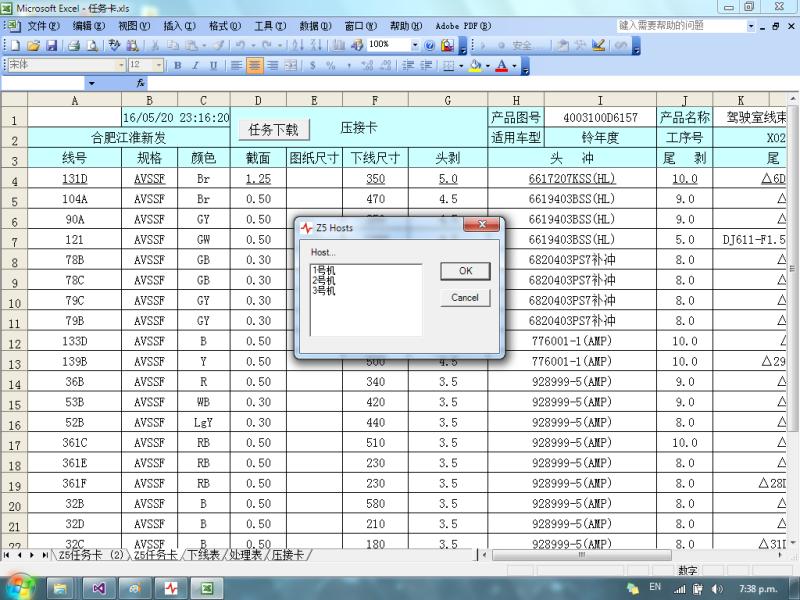The image size is (800, 600).
Task: Toggle Underline formatting
Action: pyautogui.click(x=213, y=66)
